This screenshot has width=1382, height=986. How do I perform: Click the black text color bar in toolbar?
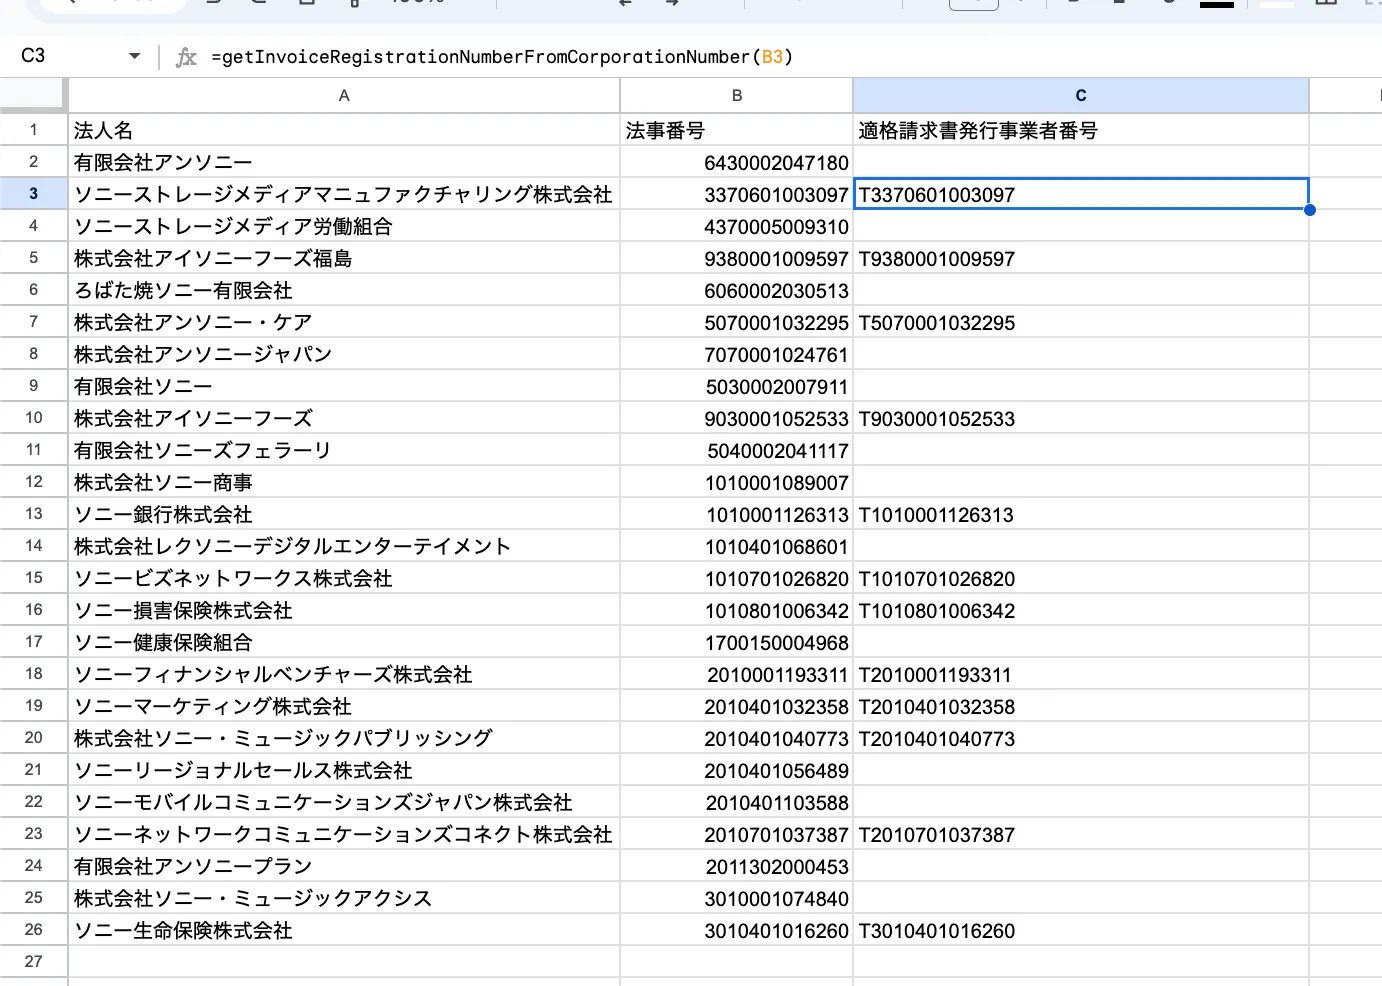(1216, 4)
